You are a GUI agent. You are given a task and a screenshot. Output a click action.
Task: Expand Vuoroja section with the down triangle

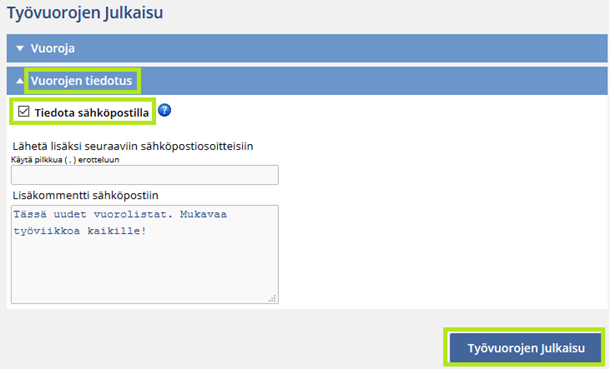pyautogui.click(x=20, y=48)
